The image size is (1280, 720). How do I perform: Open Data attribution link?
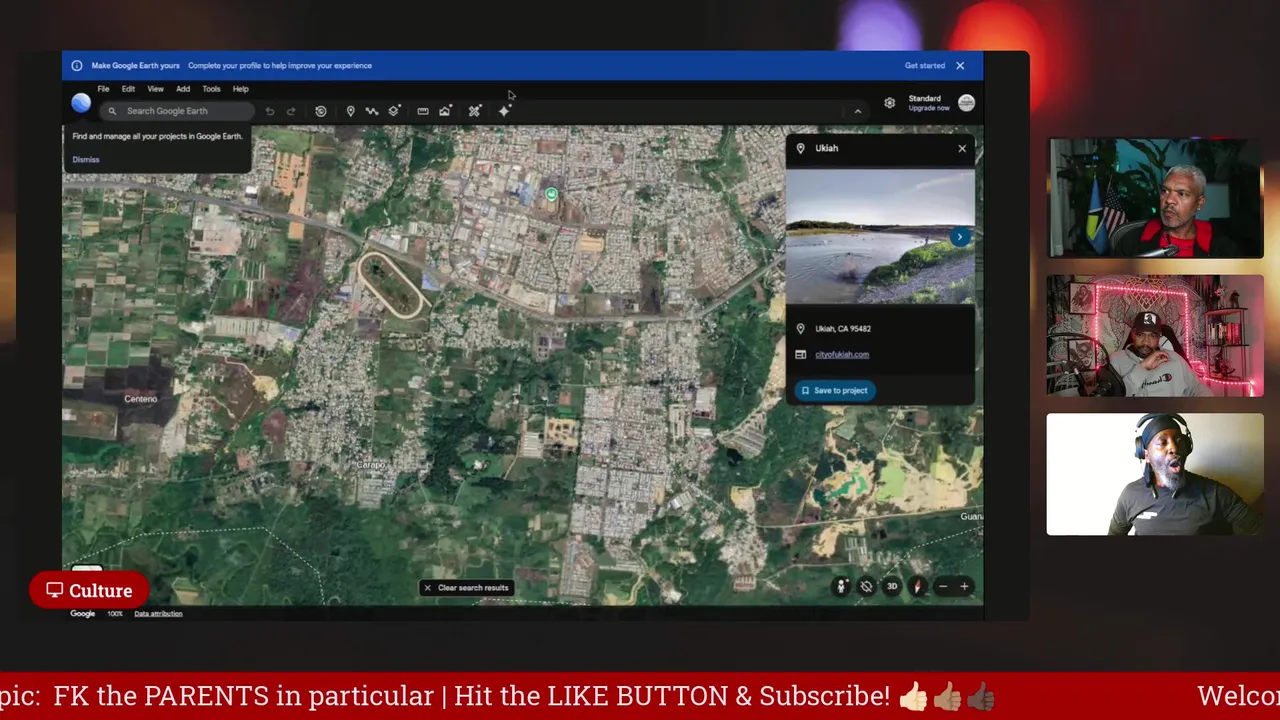tap(158, 614)
